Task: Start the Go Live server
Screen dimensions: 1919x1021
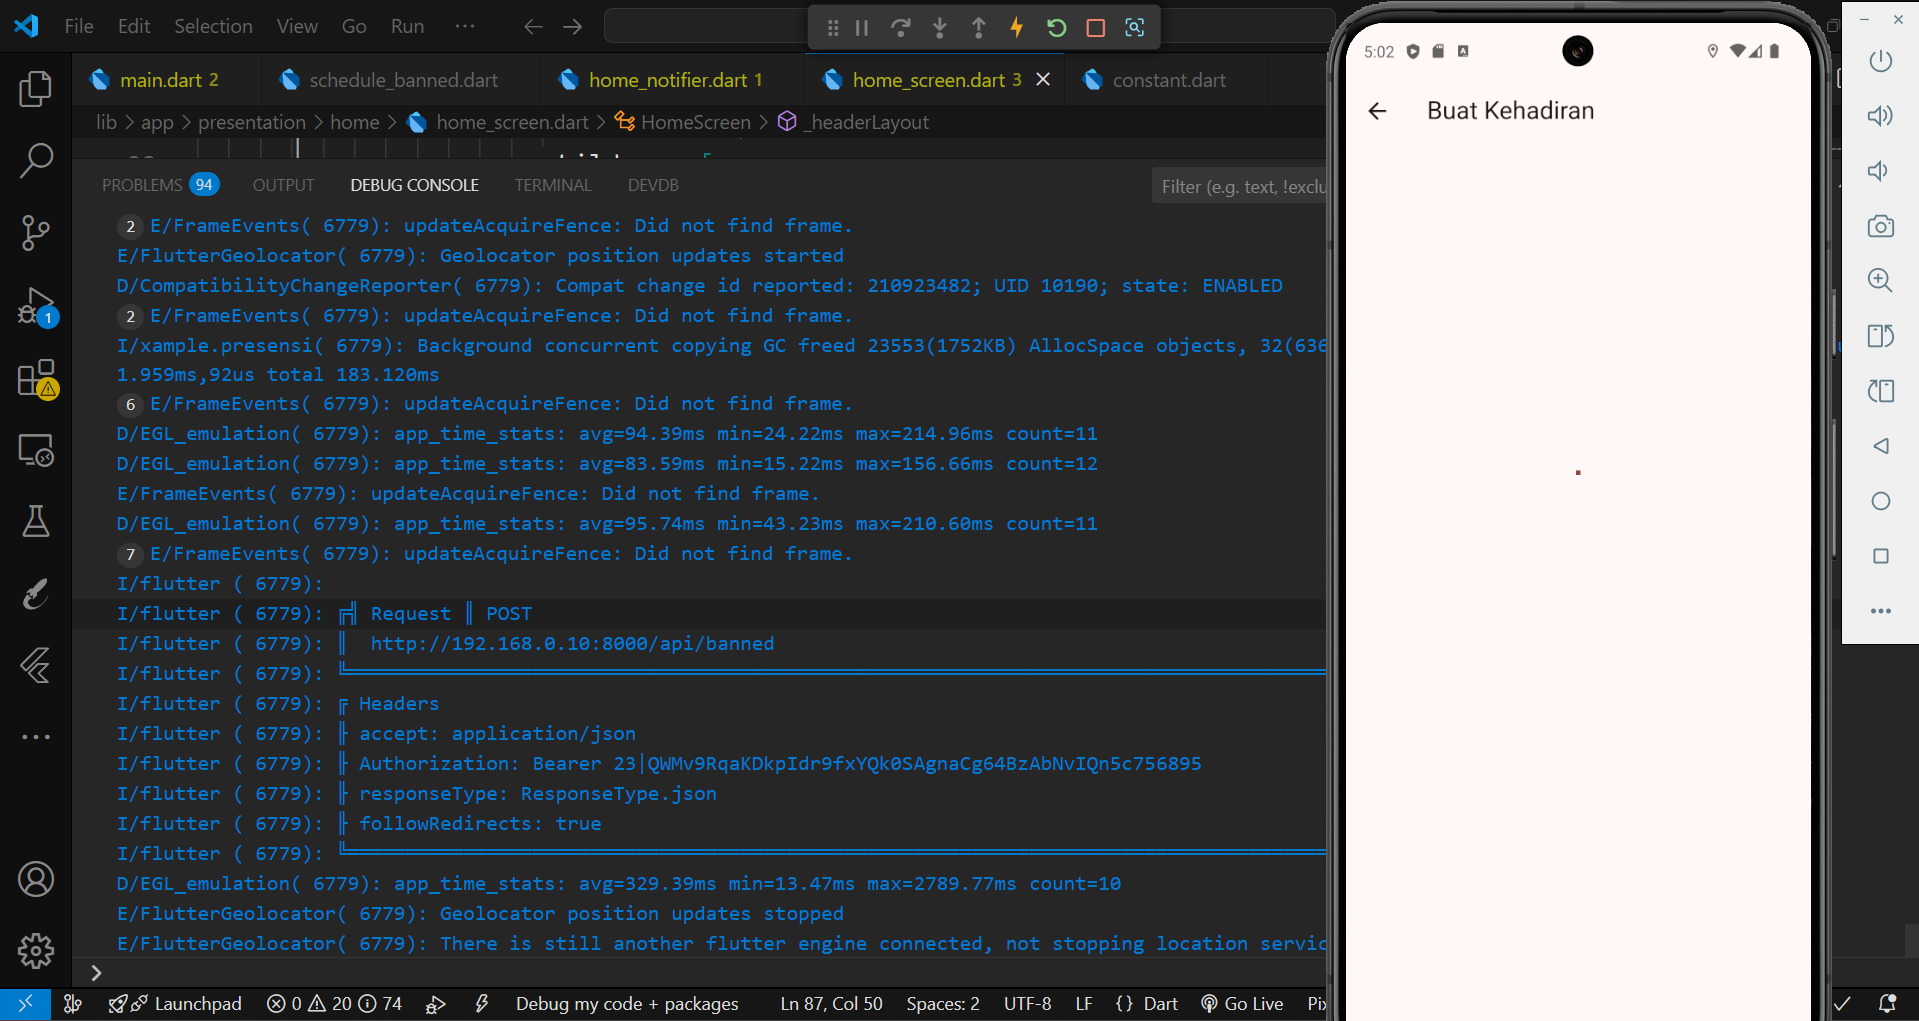Action: point(1242,1003)
